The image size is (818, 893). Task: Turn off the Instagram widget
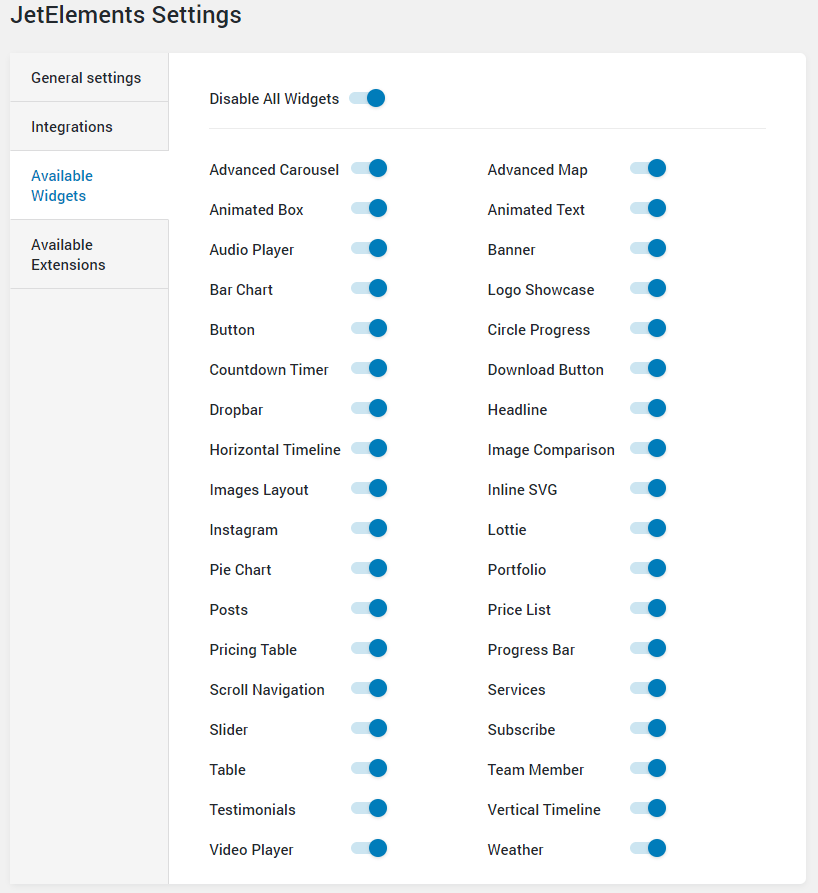(x=368, y=529)
